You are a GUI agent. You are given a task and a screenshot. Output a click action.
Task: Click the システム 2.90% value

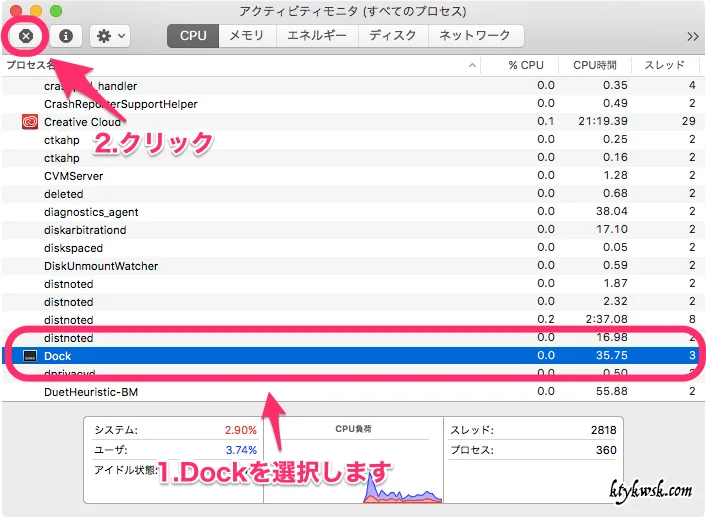coord(240,430)
